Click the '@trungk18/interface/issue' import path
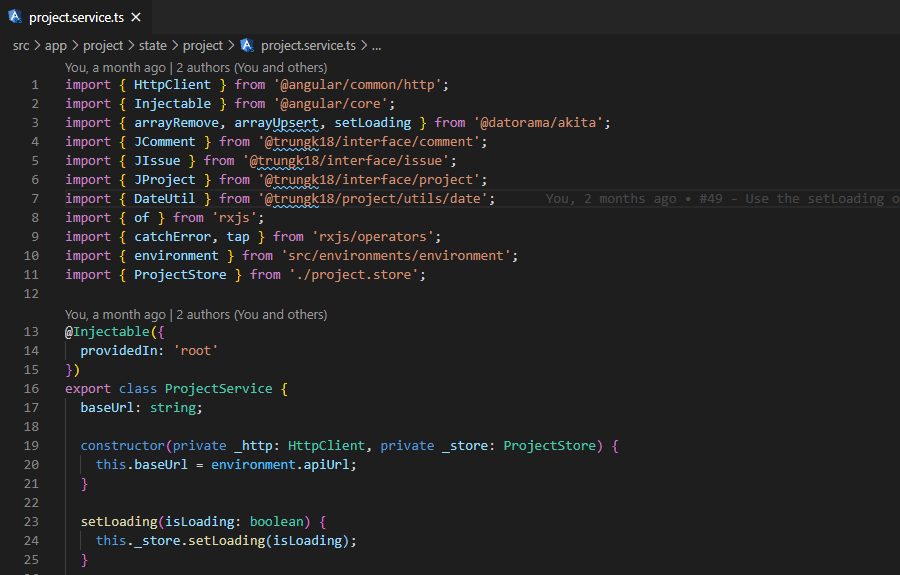Image resolution: width=900 pixels, height=575 pixels. (x=346, y=160)
